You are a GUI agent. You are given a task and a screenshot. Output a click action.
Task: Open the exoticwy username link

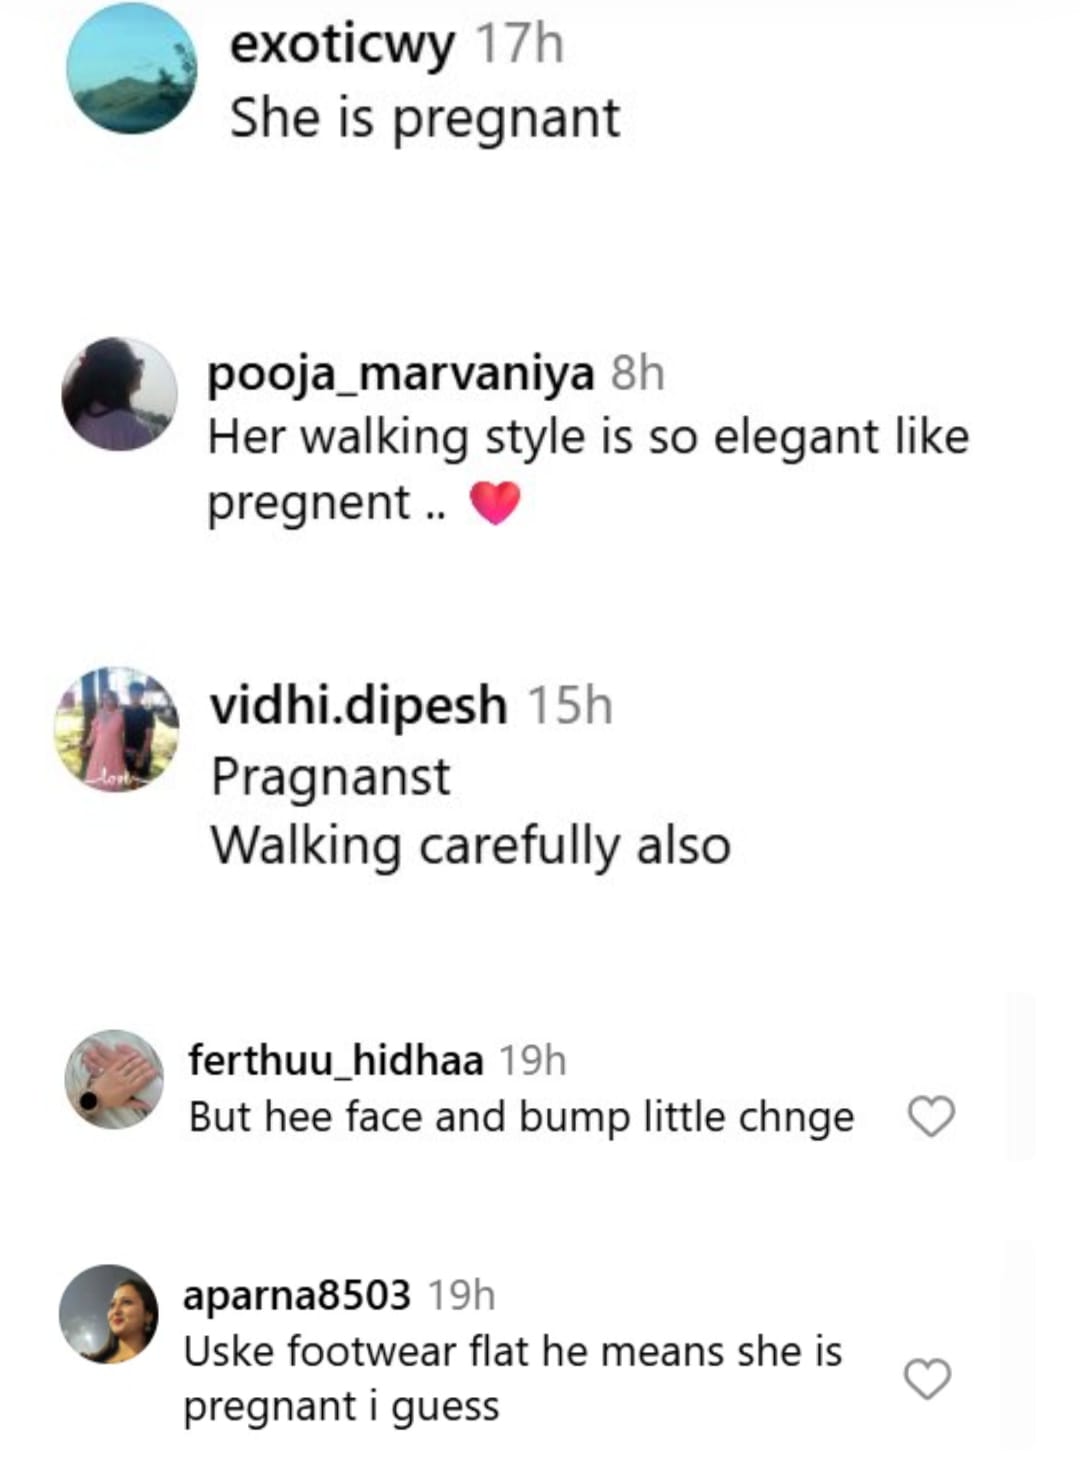coord(342,44)
